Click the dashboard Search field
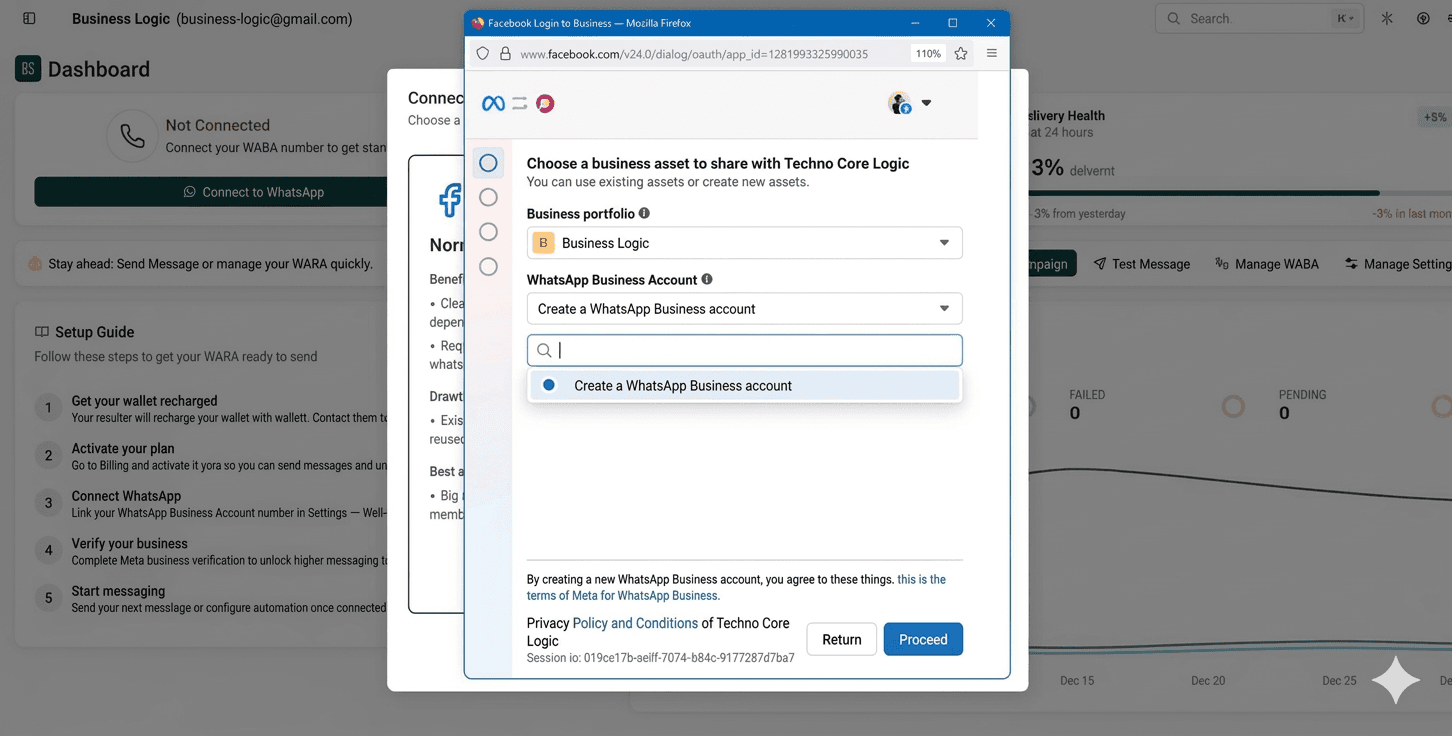The image size is (1452, 736). (1259, 19)
